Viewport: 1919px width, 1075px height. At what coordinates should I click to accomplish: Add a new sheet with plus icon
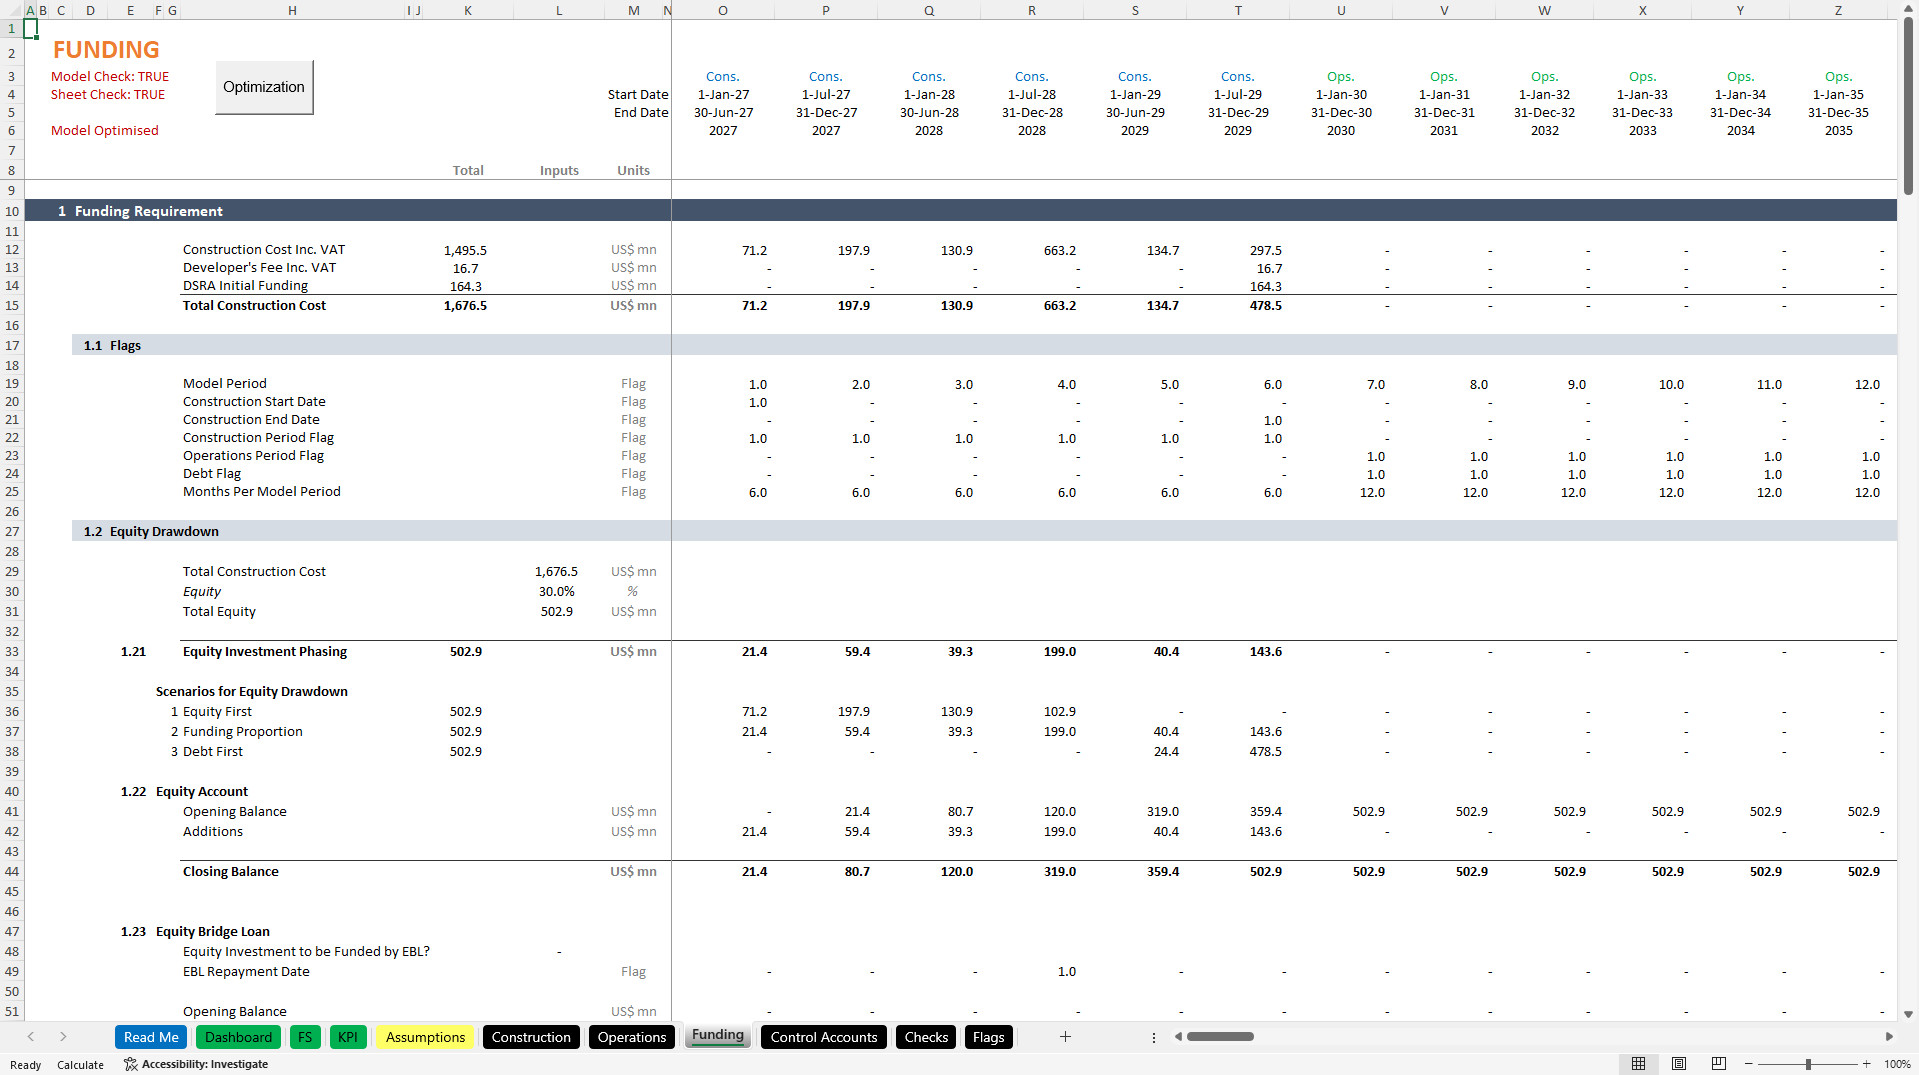pos(1065,1037)
